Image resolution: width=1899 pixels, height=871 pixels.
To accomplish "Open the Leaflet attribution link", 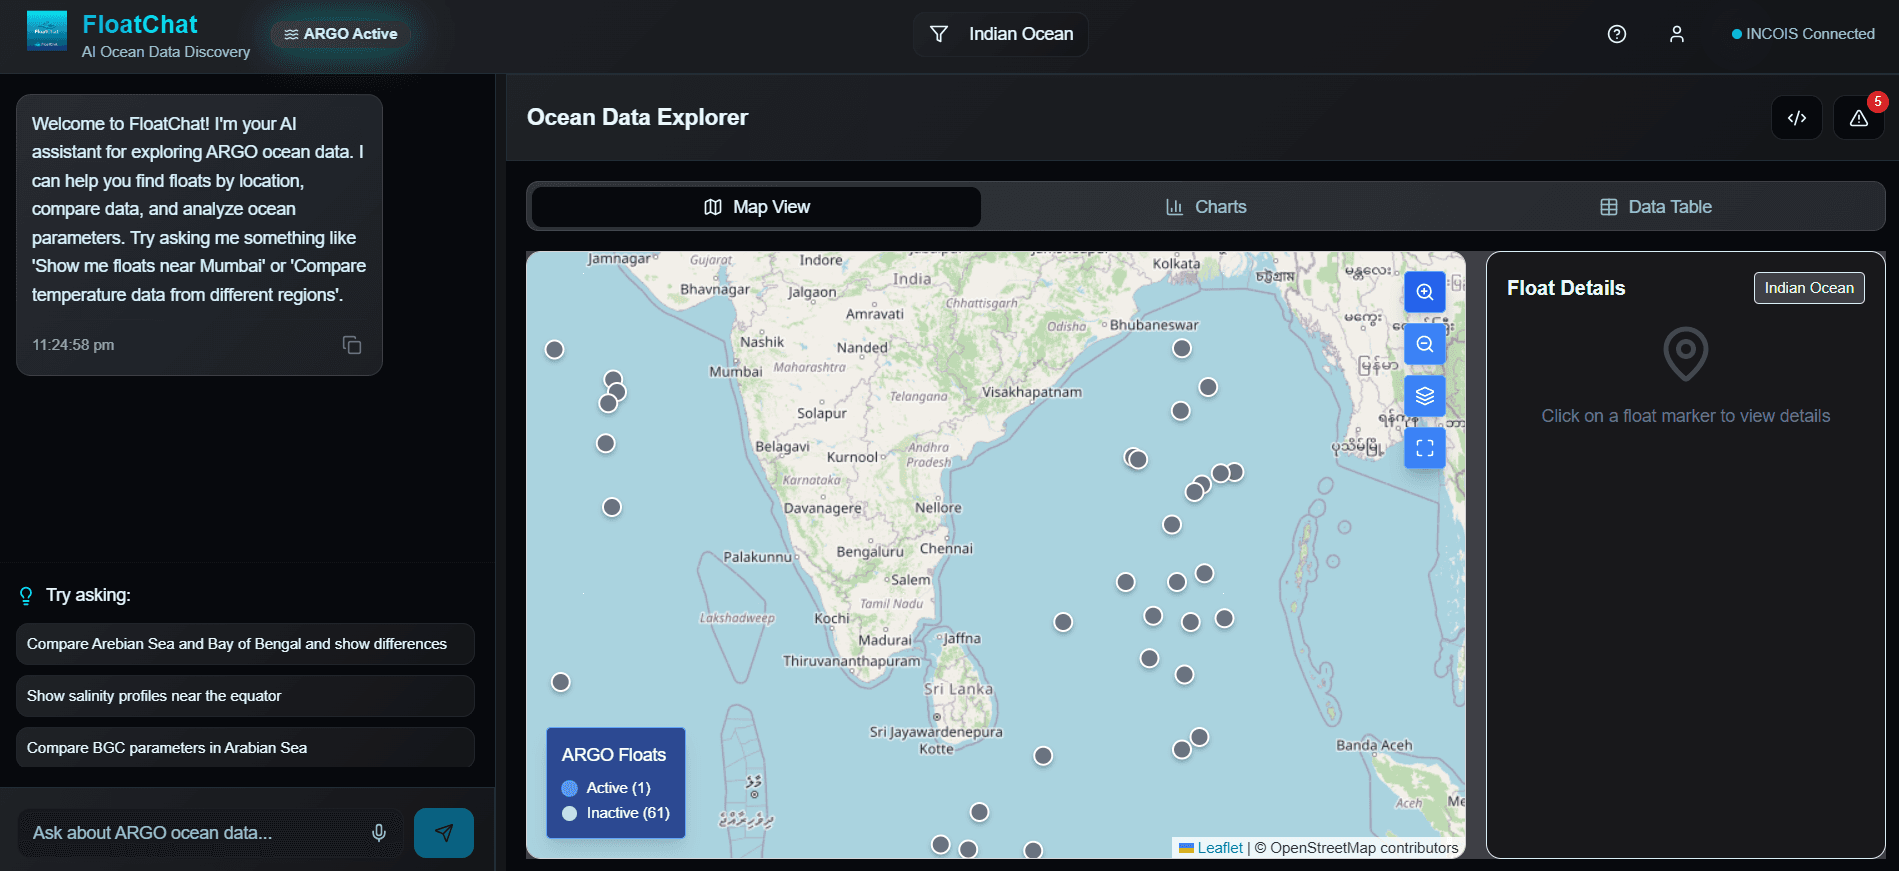I will pyautogui.click(x=1219, y=848).
